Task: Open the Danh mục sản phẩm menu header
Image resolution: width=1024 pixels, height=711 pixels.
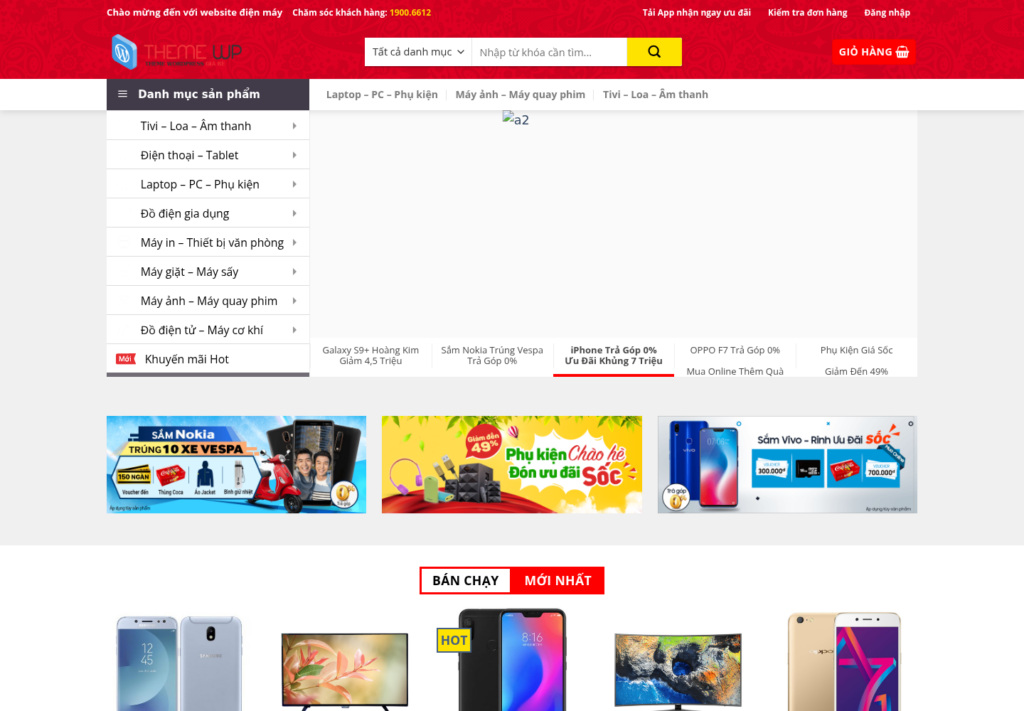Action: (x=208, y=94)
